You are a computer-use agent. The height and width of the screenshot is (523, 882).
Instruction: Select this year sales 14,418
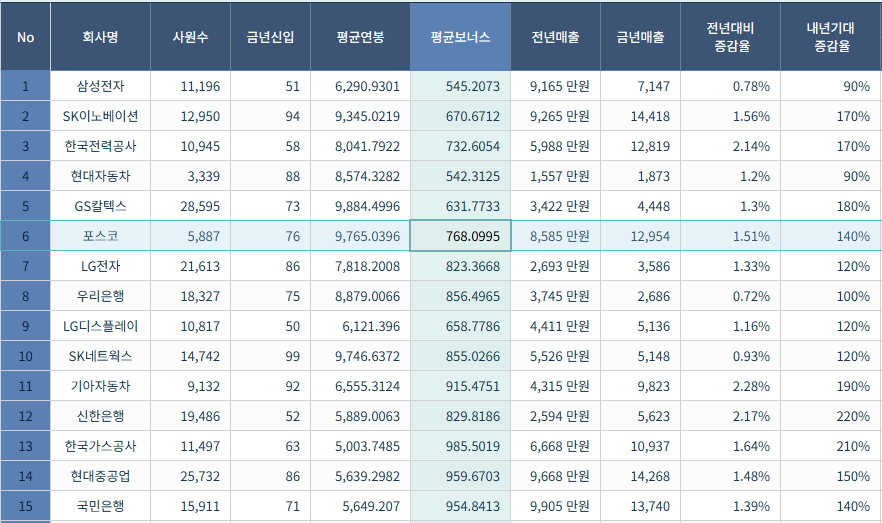[x=640, y=116]
